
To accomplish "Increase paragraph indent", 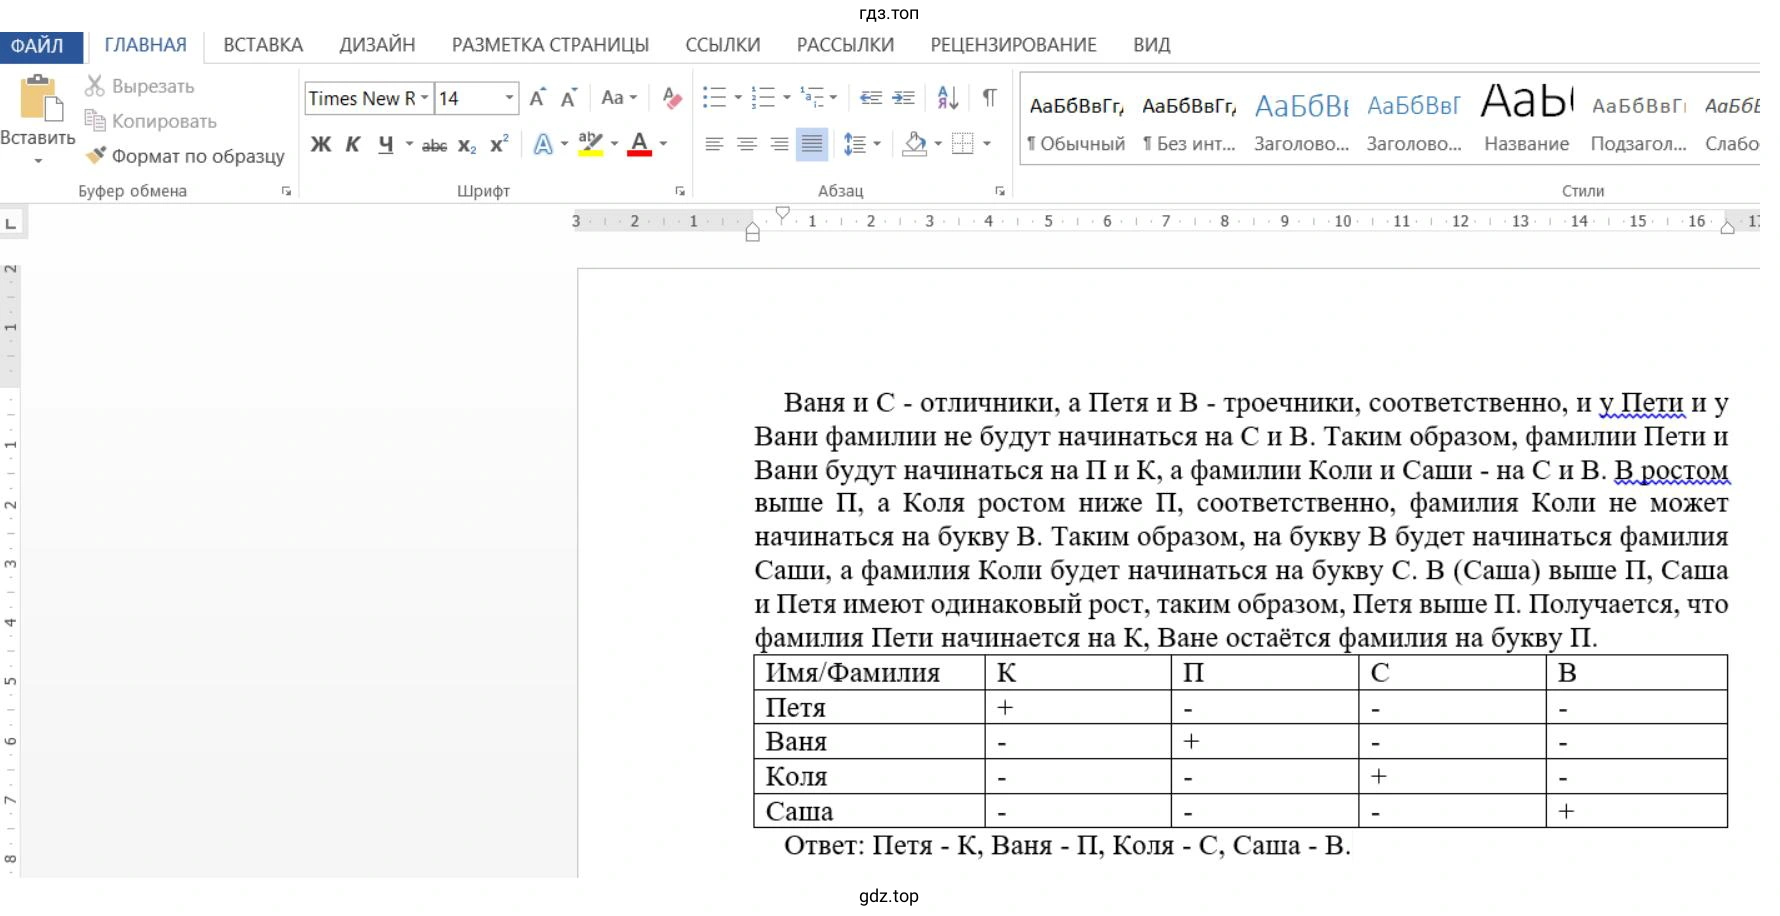I will [903, 98].
